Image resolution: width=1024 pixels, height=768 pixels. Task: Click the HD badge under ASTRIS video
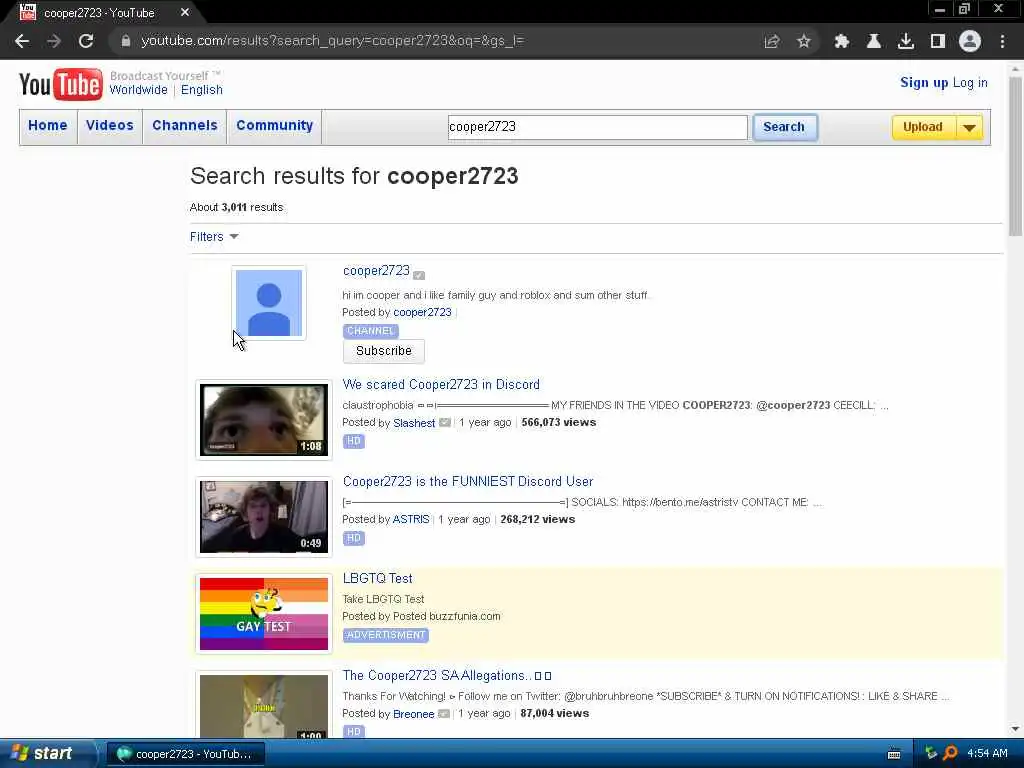353,538
